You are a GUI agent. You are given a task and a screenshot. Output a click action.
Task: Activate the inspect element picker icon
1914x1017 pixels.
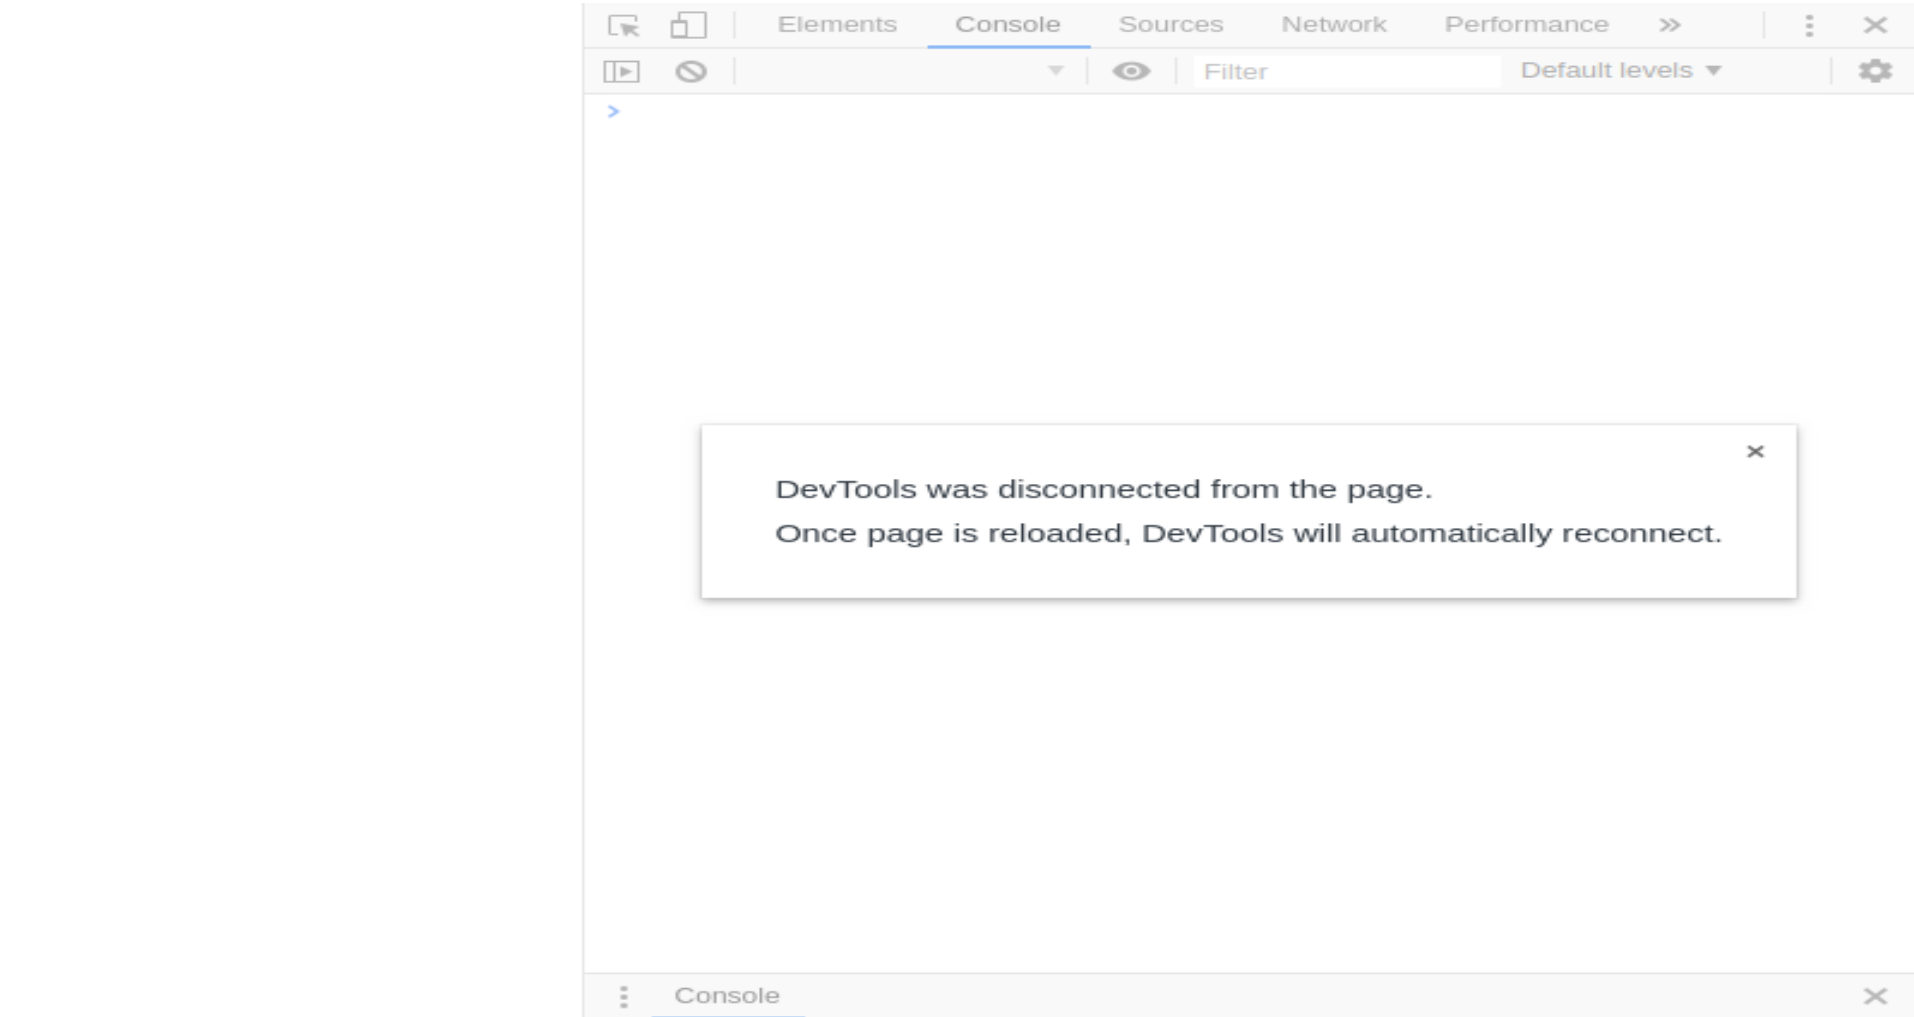(623, 25)
